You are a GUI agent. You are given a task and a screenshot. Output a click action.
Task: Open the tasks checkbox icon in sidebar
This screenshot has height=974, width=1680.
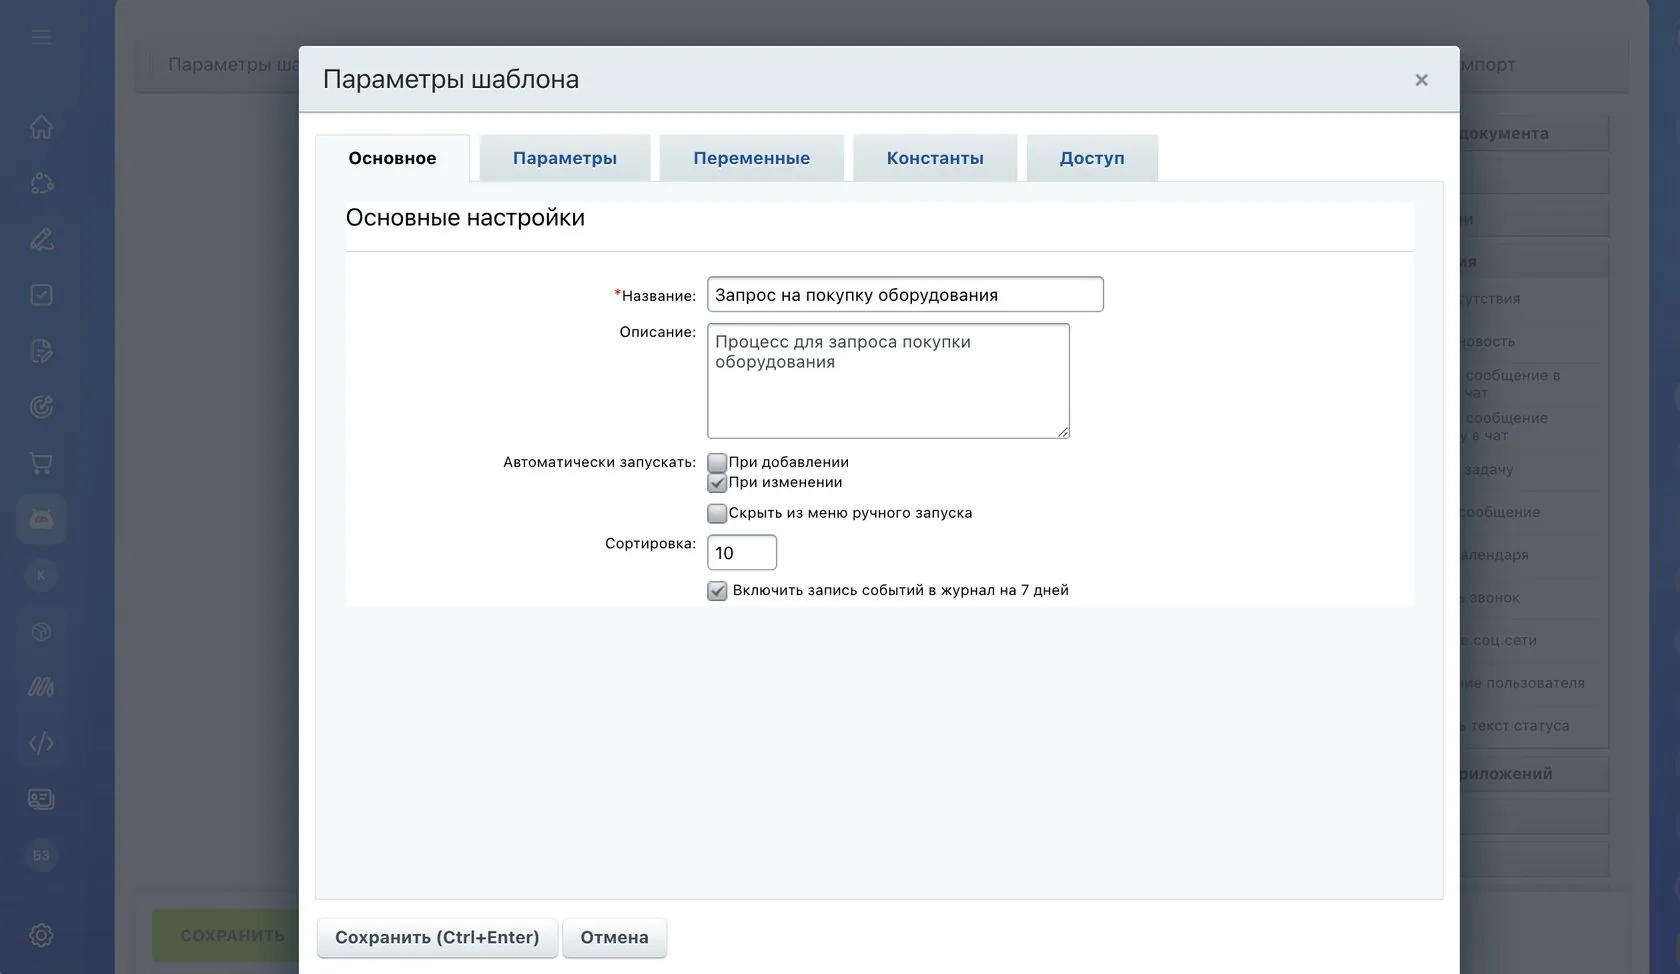(x=41, y=295)
